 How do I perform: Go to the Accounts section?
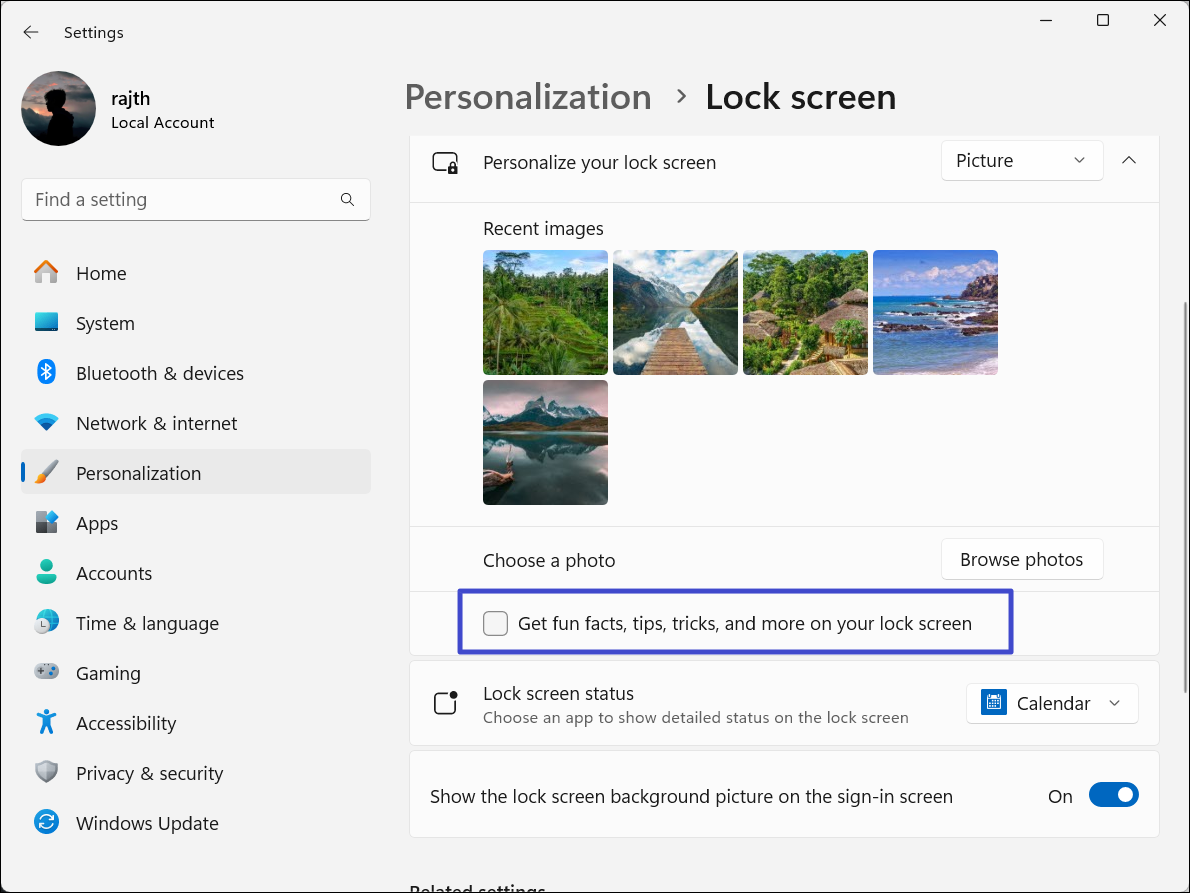point(114,573)
